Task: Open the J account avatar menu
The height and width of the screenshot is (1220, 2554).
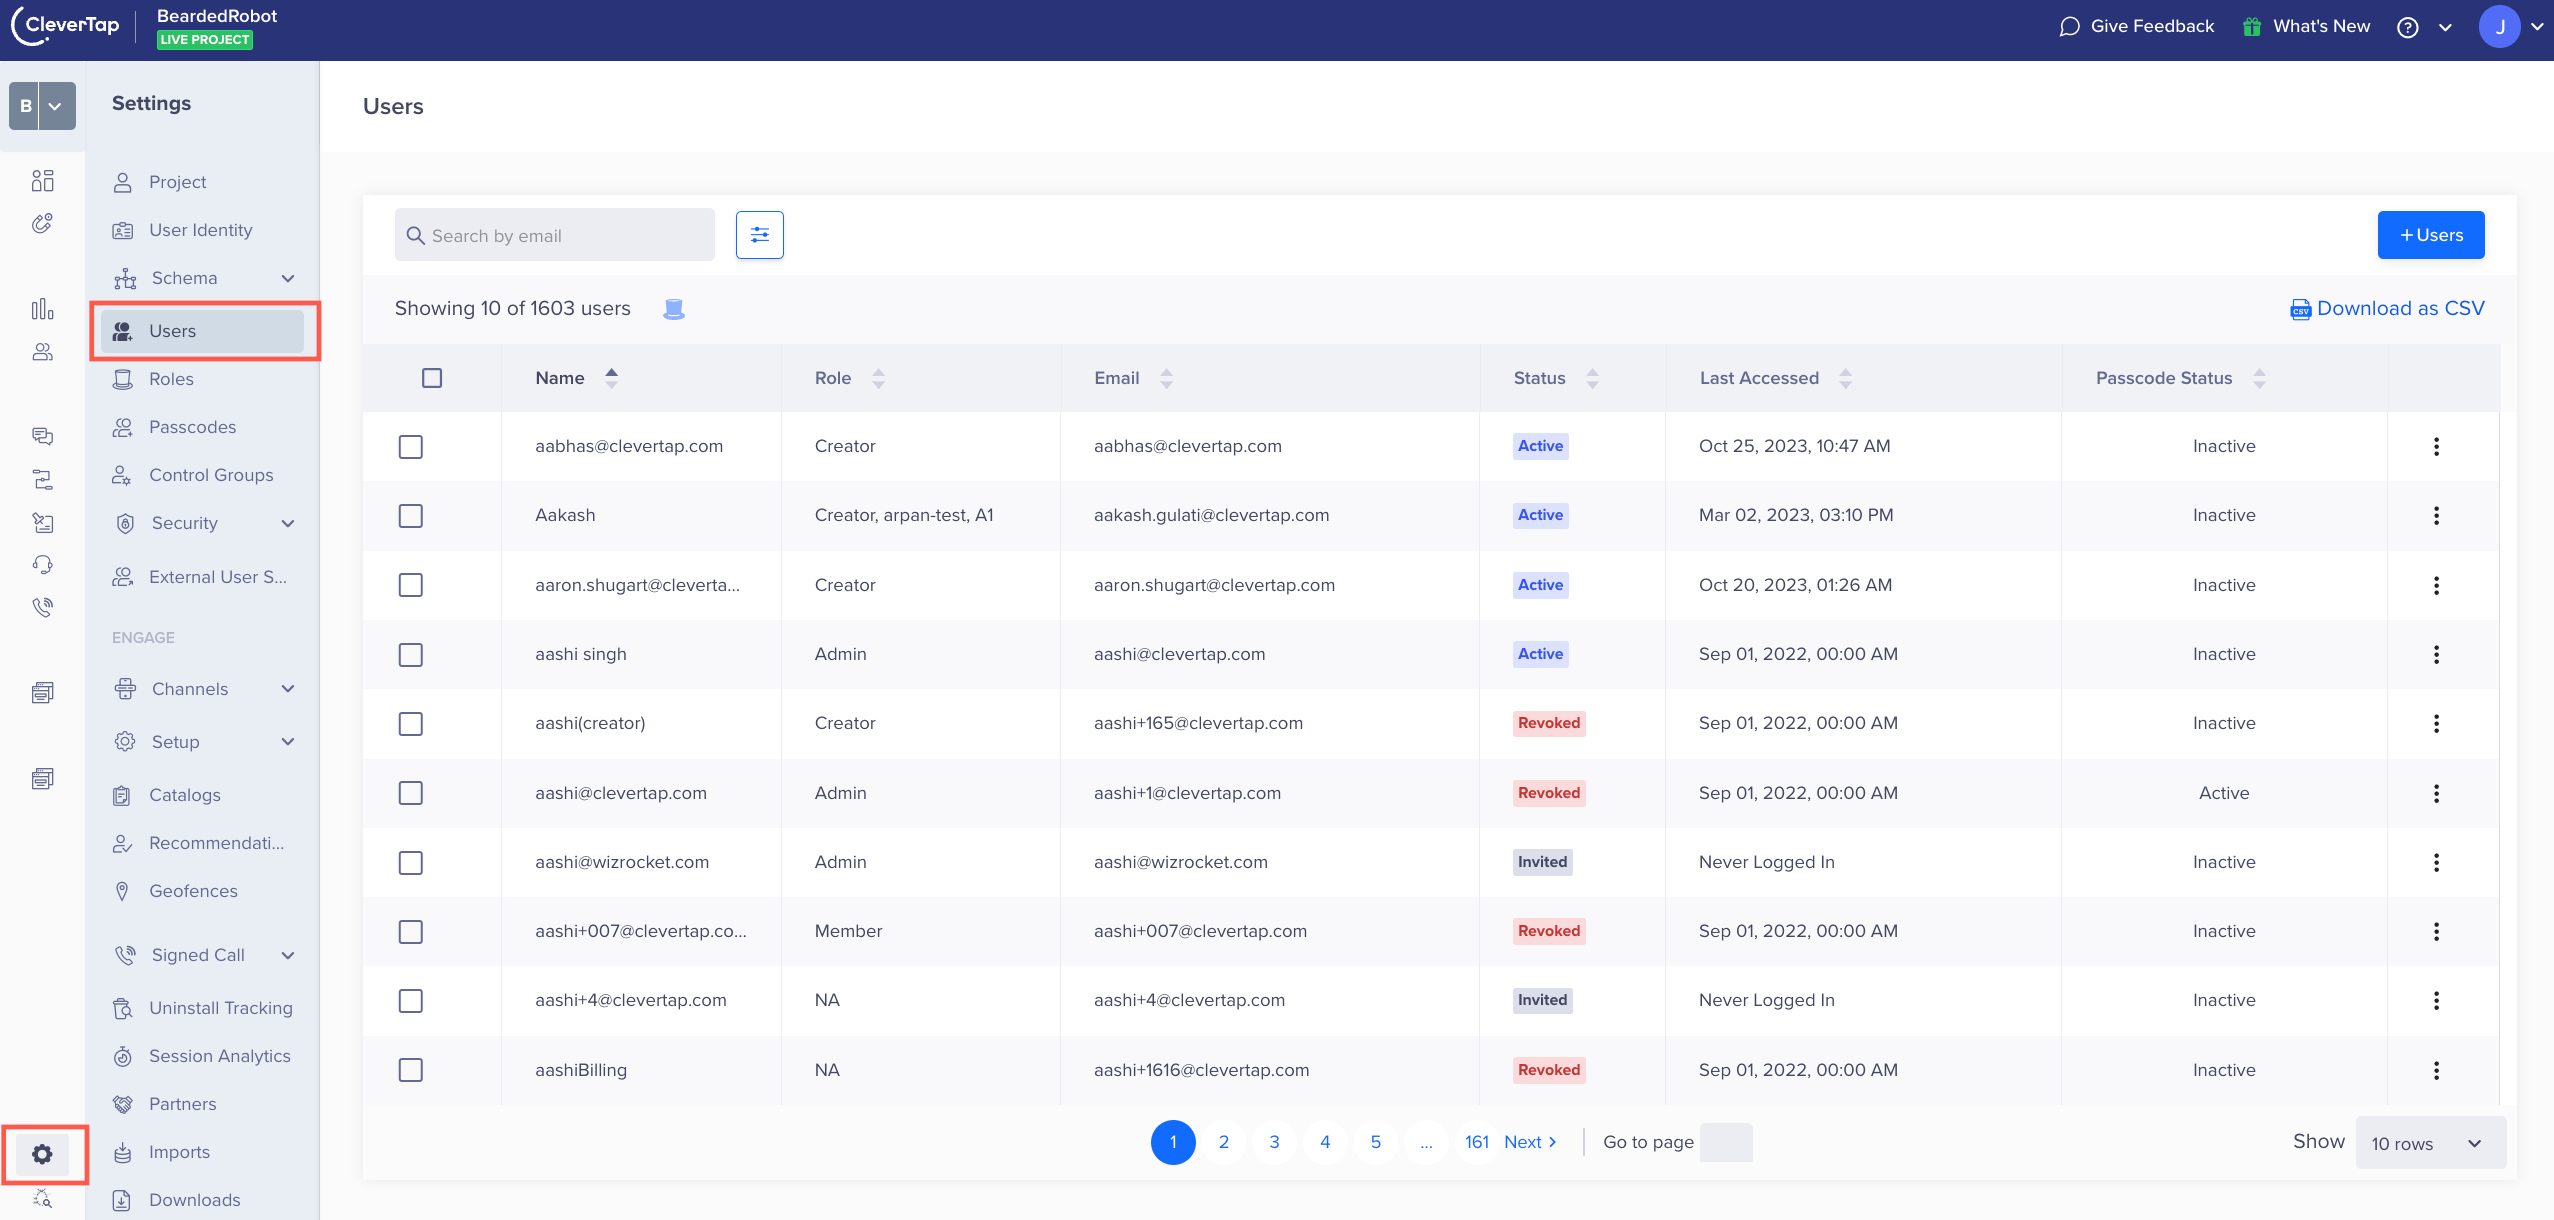Action: point(2499,27)
